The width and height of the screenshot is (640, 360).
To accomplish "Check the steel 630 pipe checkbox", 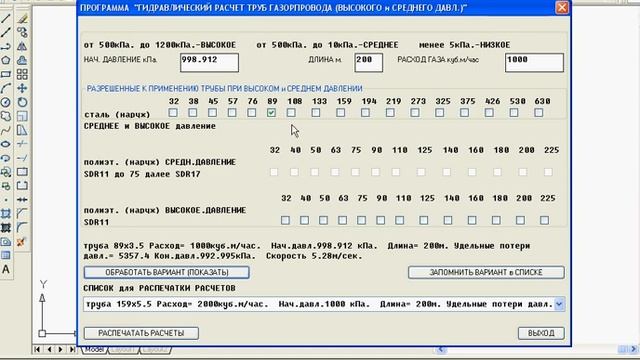I will [x=539, y=112].
